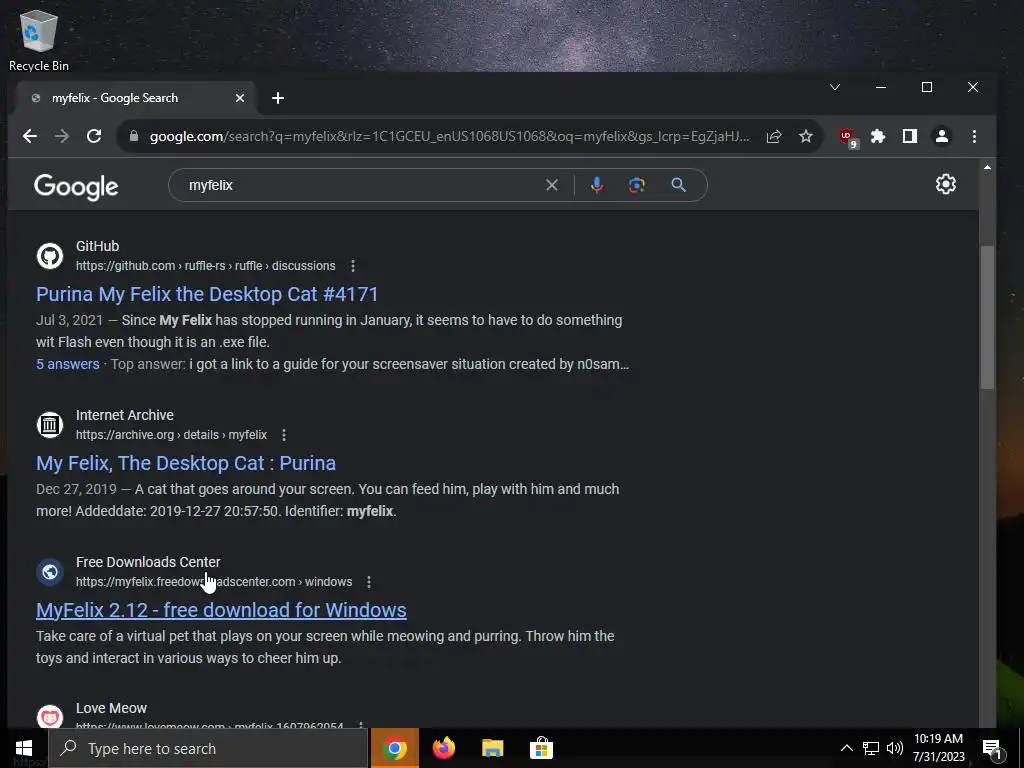
Task: Open the Chrome profile avatar
Action: (x=942, y=136)
